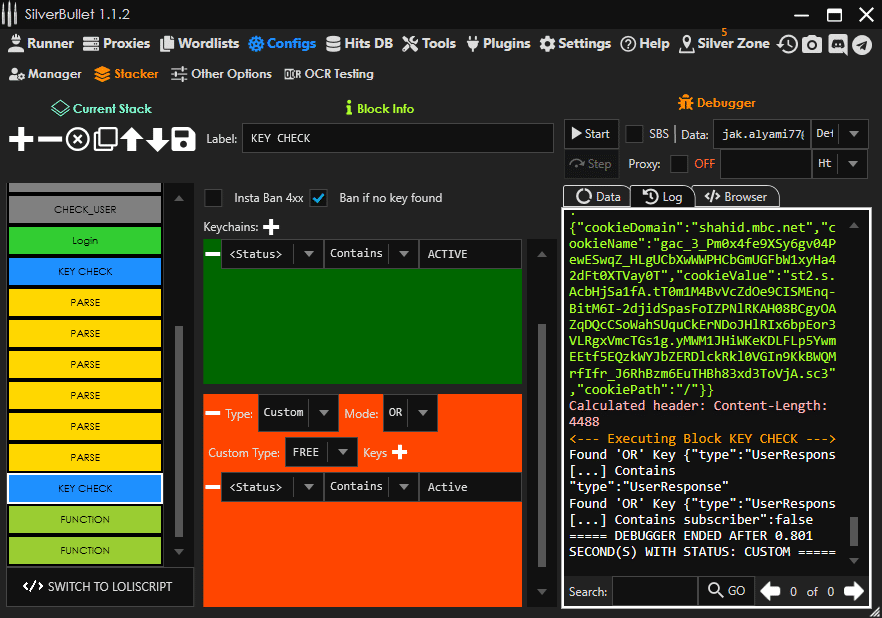Switch to the Browser tab in debugger

(x=737, y=197)
